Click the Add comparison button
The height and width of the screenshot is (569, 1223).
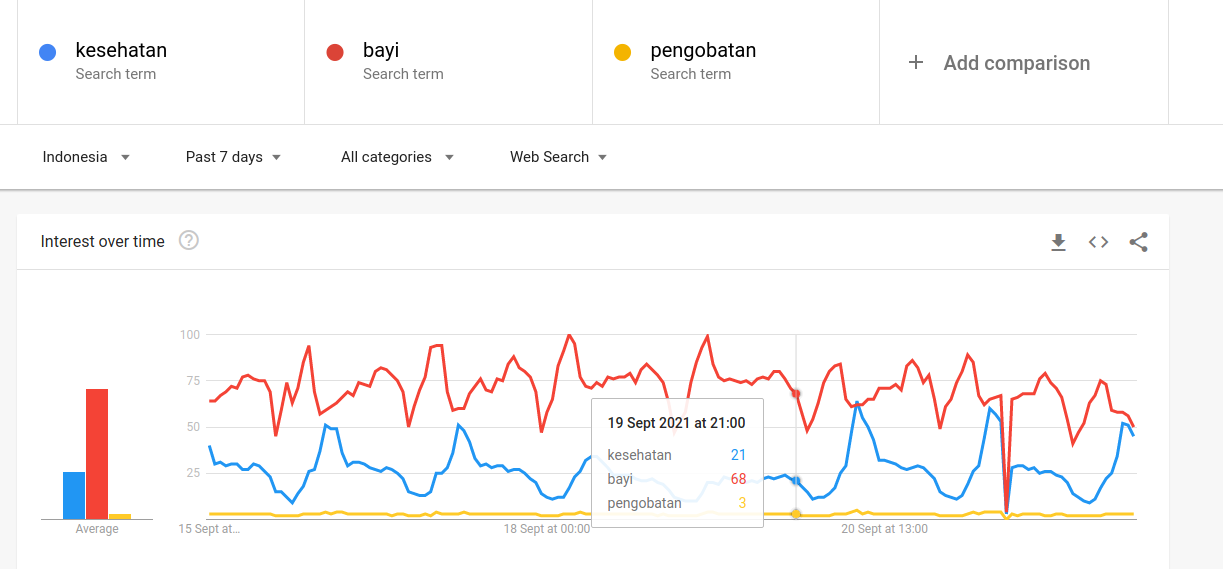point(1016,63)
